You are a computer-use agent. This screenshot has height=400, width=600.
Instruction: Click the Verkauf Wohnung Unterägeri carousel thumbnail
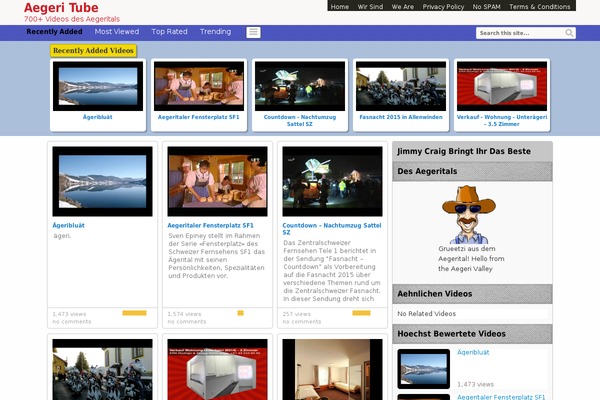tap(502, 86)
